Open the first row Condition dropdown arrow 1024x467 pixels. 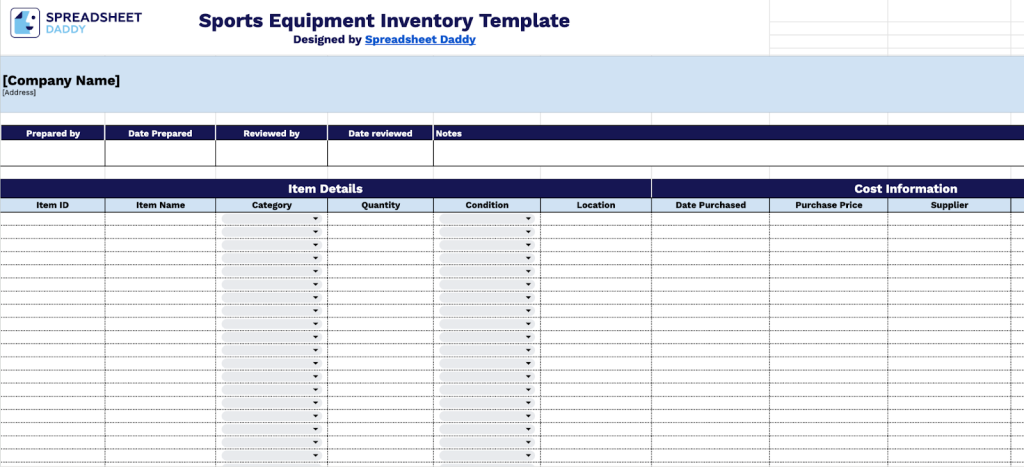tap(527, 219)
